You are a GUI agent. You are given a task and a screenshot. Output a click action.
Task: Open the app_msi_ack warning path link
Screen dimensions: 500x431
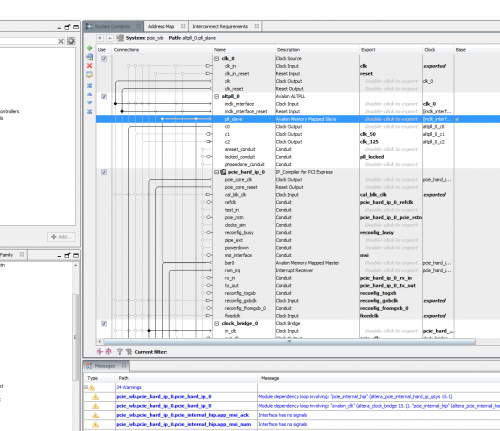pos(183,415)
